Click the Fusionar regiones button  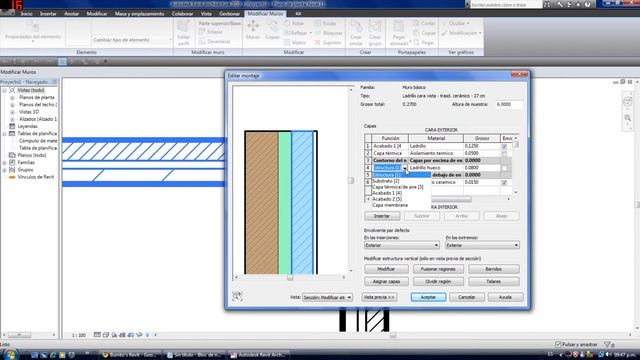tap(438, 269)
